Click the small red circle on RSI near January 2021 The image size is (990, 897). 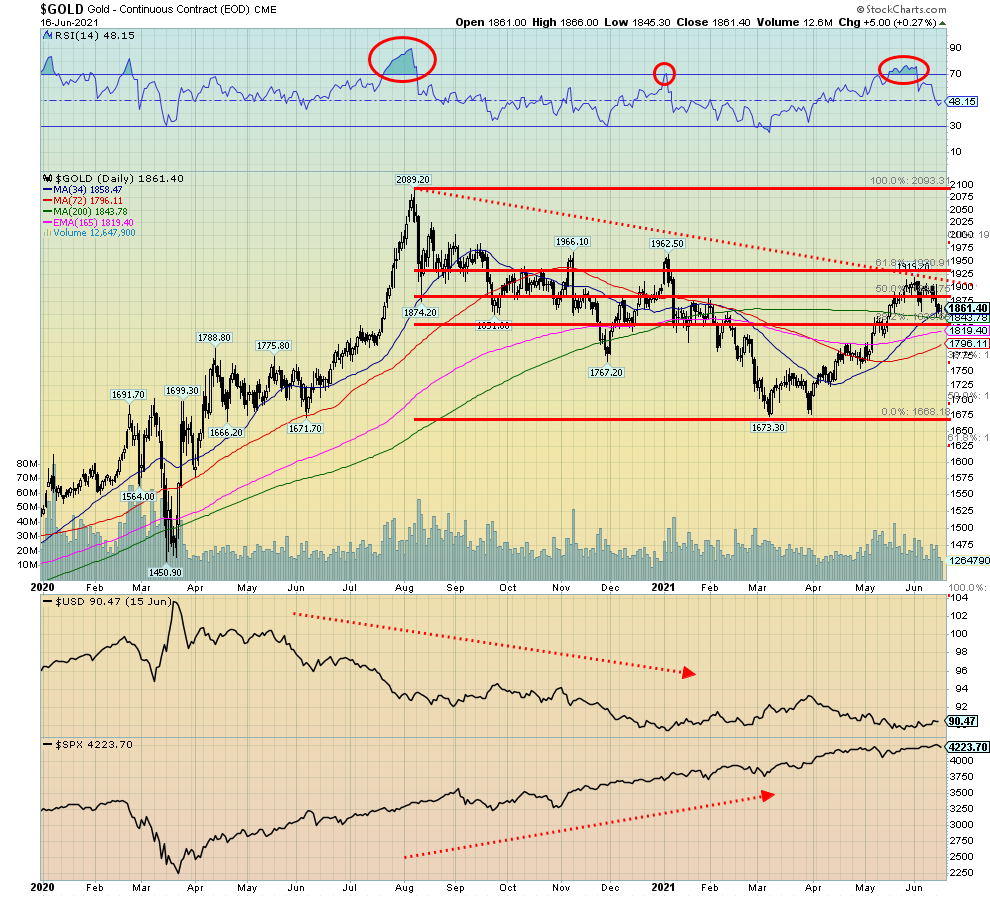664,73
